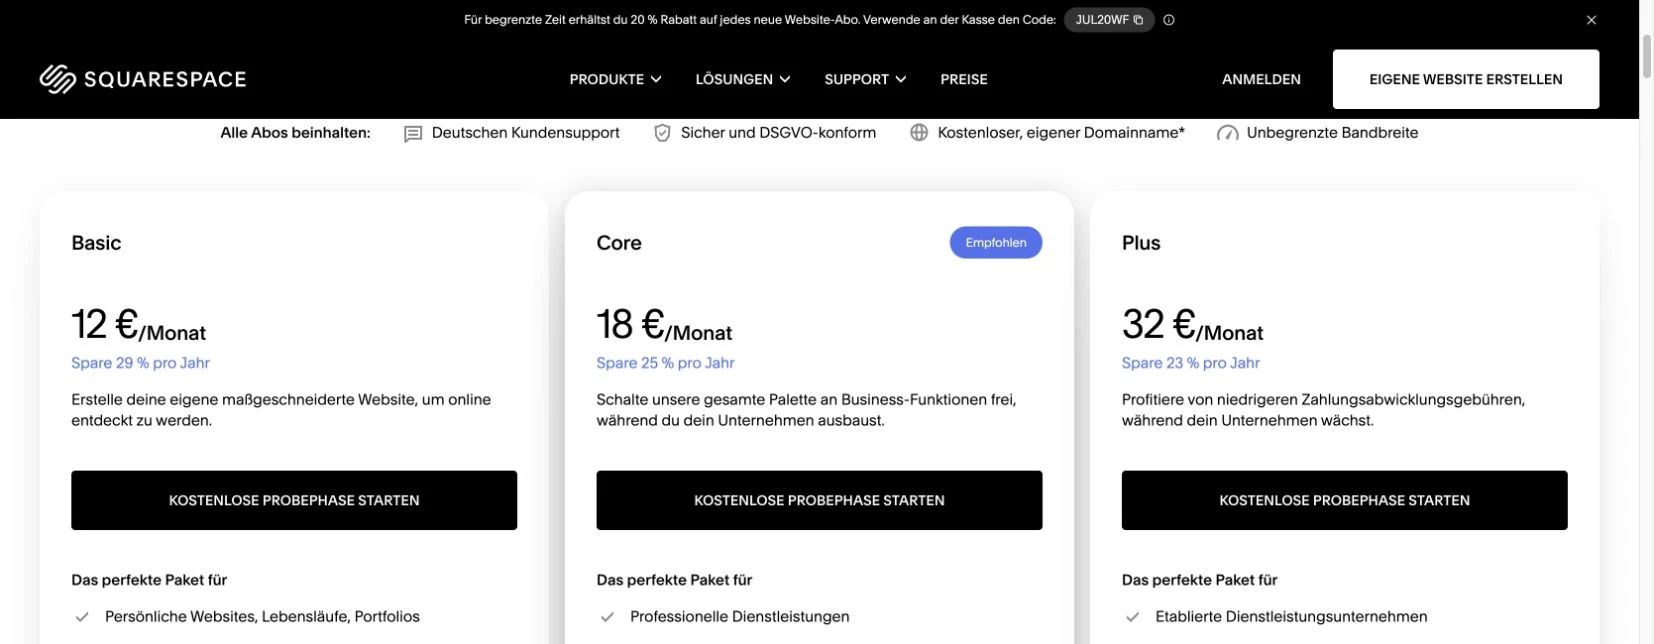Click 'Kostenloser, eigener Domainname*' text
Image resolution: width=1654 pixels, height=644 pixels.
(x=1061, y=133)
